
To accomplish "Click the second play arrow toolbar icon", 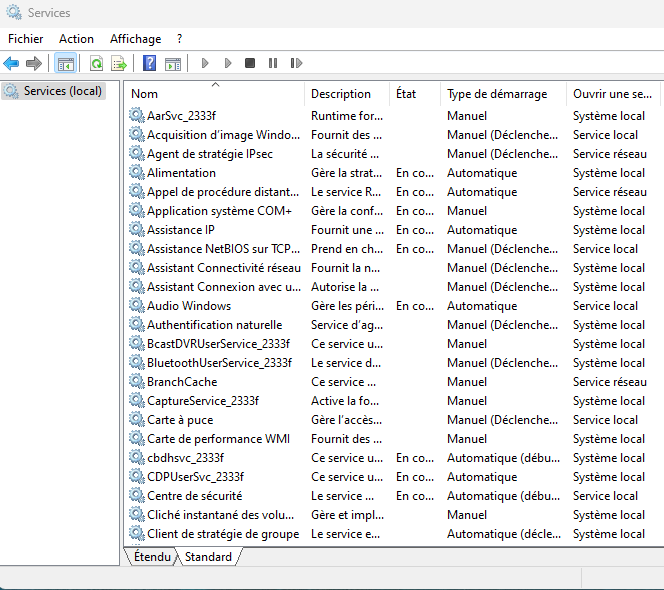I will click(x=228, y=64).
